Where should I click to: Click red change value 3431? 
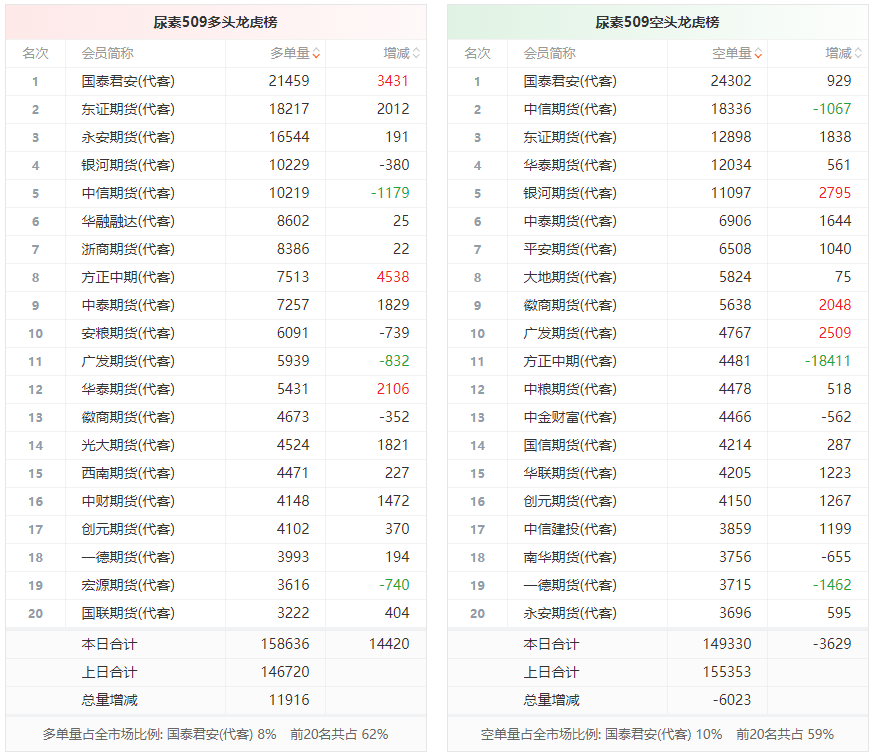(x=393, y=81)
